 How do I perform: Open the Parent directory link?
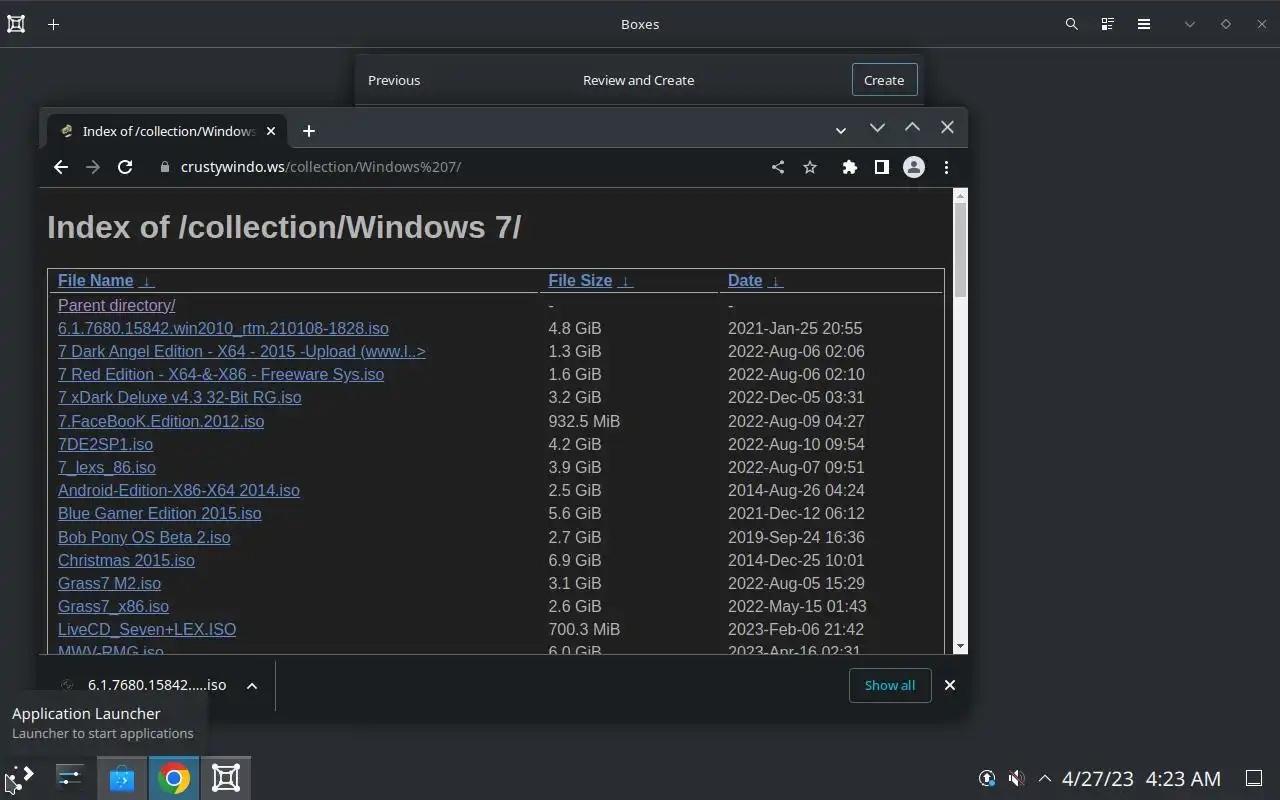[x=116, y=305]
